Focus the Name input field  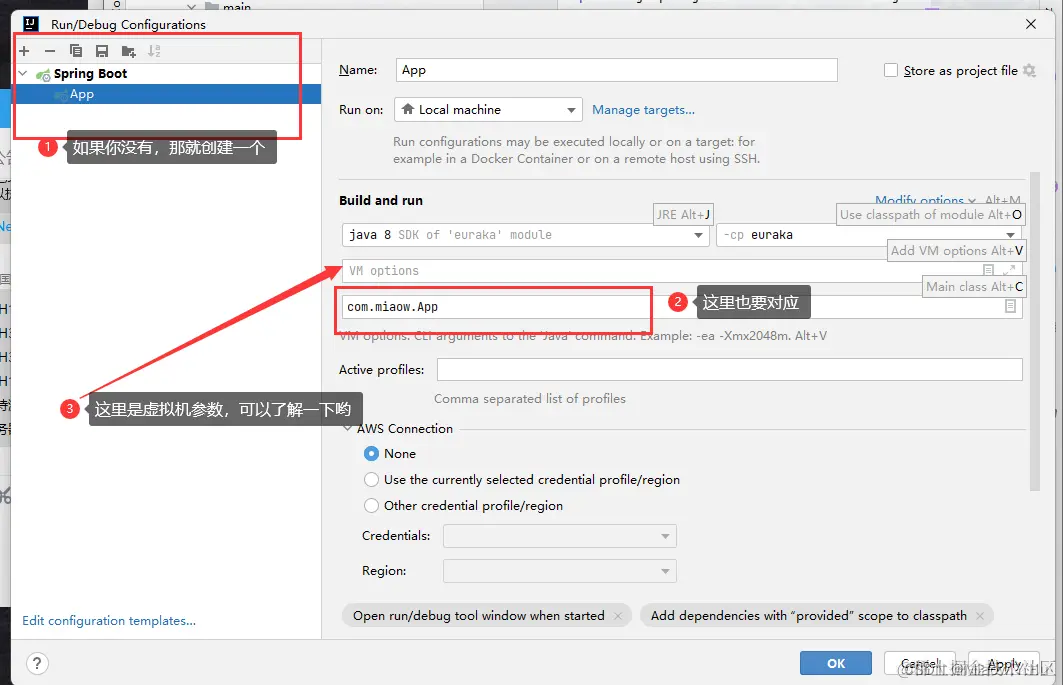click(617, 70)
